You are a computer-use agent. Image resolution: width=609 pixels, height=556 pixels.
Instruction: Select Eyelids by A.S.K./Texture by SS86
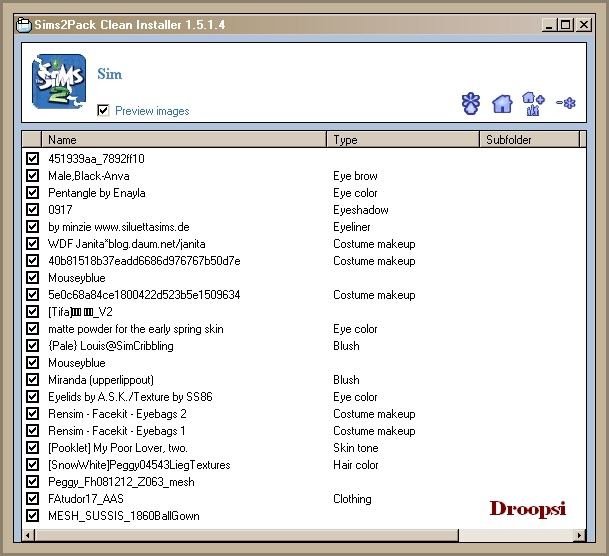point(130,397)
